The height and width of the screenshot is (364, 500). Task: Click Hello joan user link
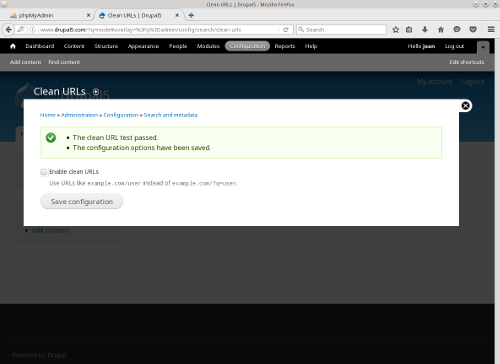tap(421, 46)
